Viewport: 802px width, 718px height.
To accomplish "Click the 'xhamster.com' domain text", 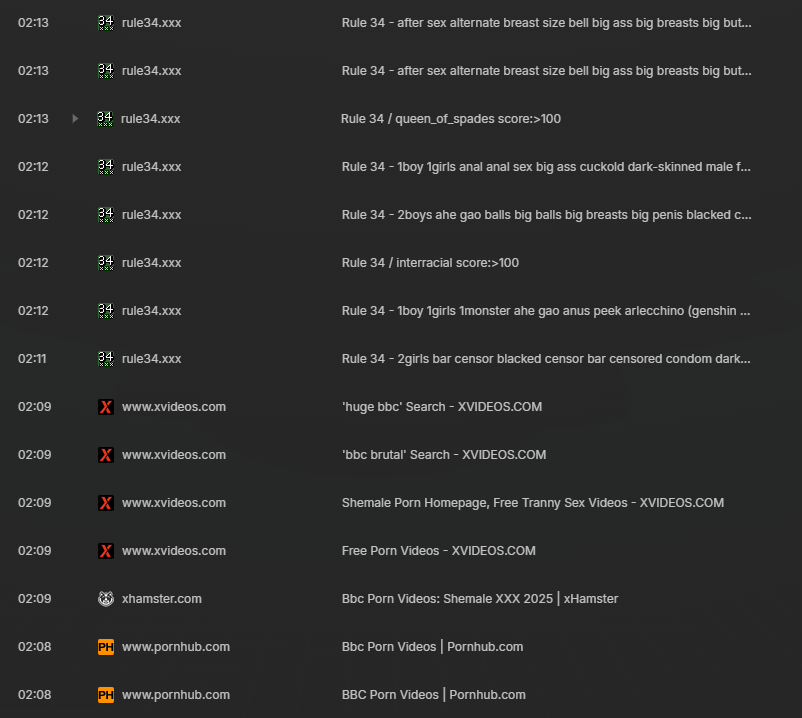I will tap(162, 599).
